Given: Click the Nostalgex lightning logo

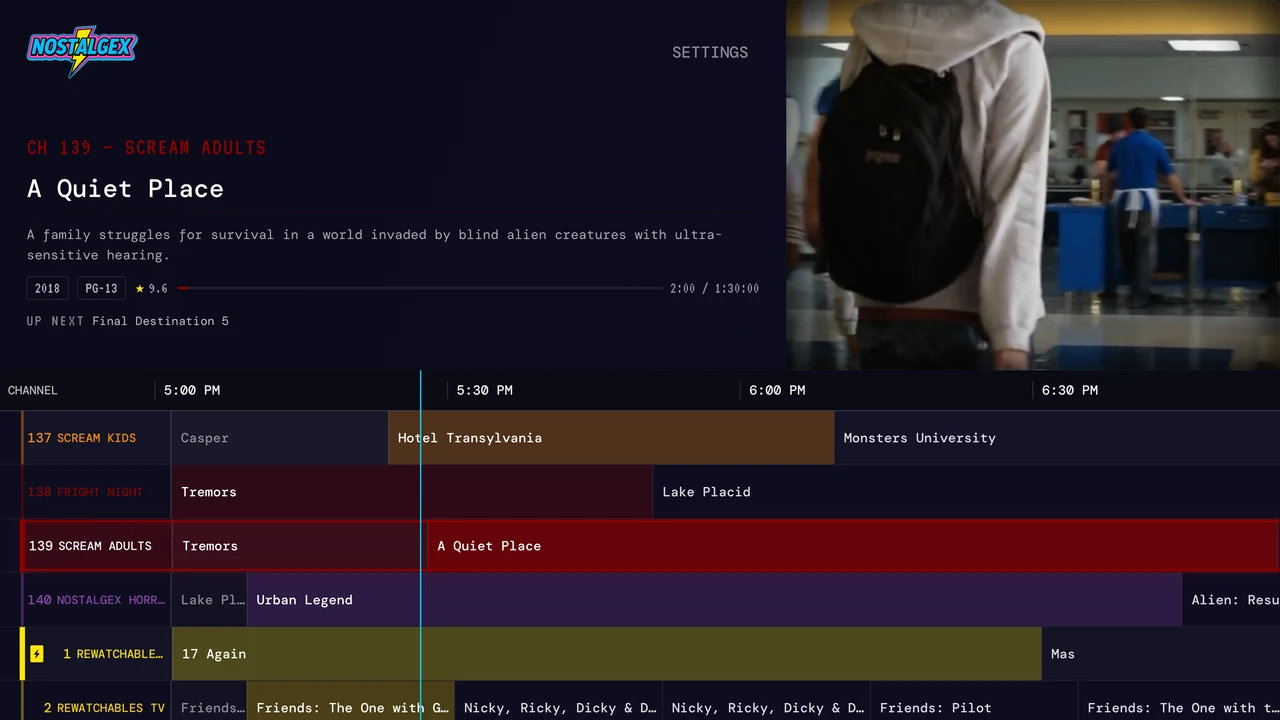Looking at the screenshot, I should pyautogui.click(x=82, y=52).
